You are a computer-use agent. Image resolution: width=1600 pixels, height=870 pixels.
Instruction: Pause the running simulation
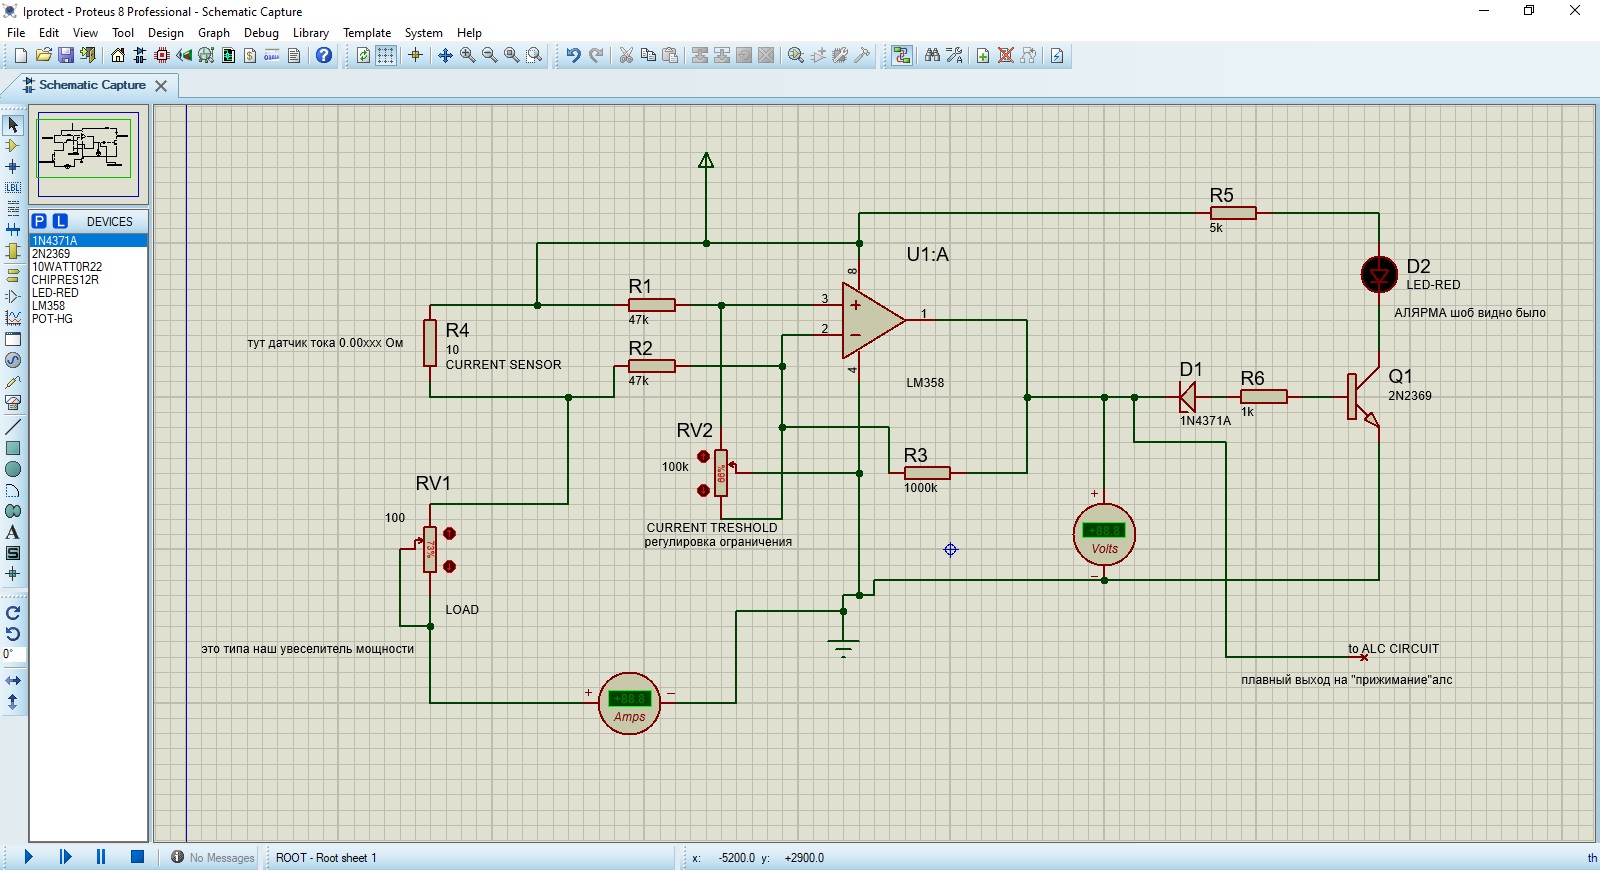point(101,857)
